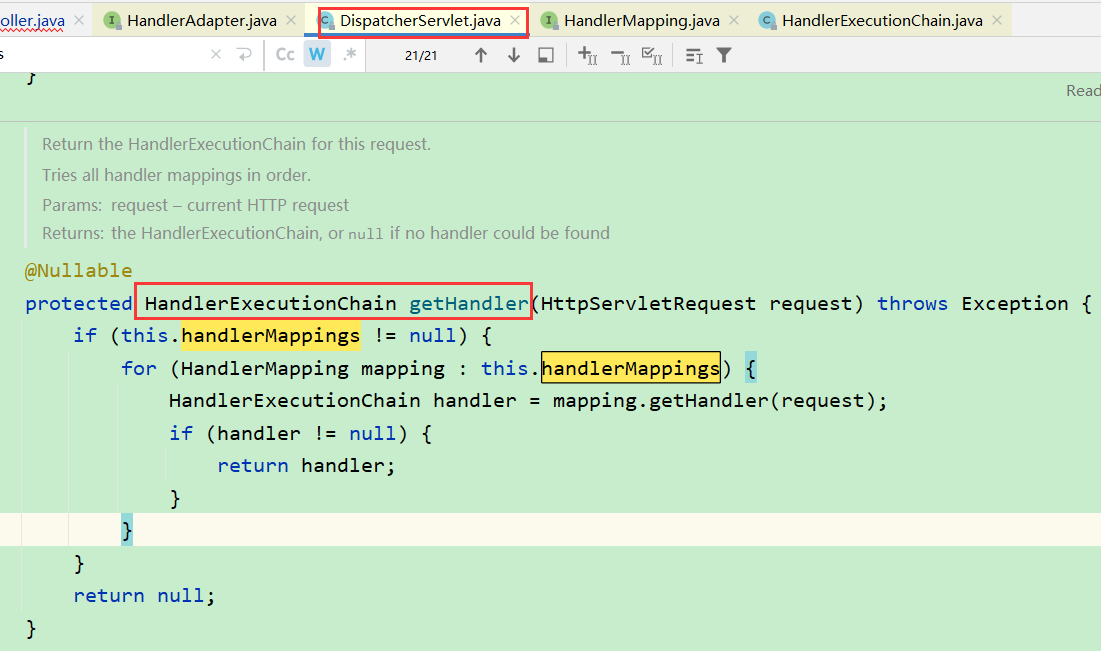Click in the find bar search field
The height and width of the screenshot is (651, 1101).
point(105,55)
